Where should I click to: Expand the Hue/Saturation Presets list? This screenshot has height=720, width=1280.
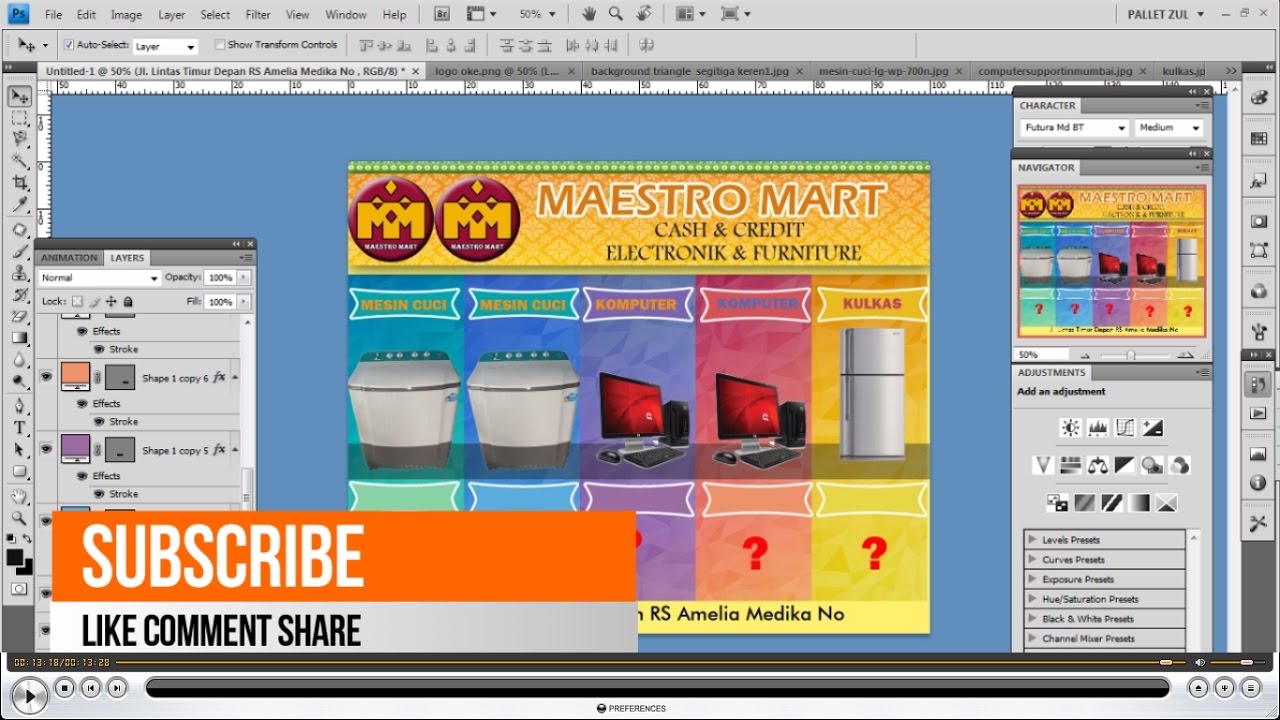coord(1032,599)
